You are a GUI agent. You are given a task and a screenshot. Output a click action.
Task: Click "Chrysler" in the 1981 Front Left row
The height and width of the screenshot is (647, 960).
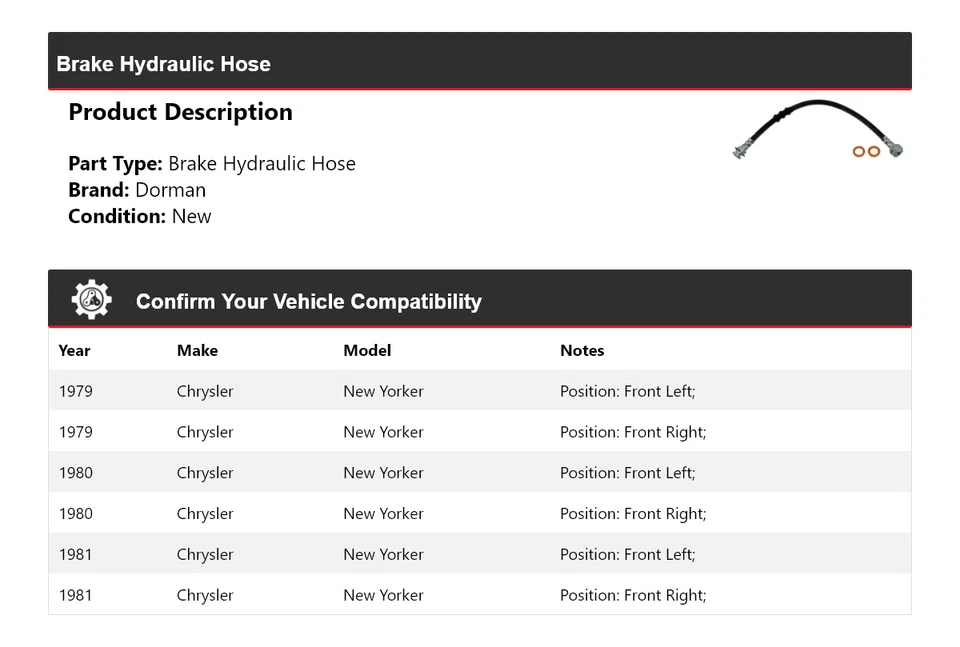205,554
